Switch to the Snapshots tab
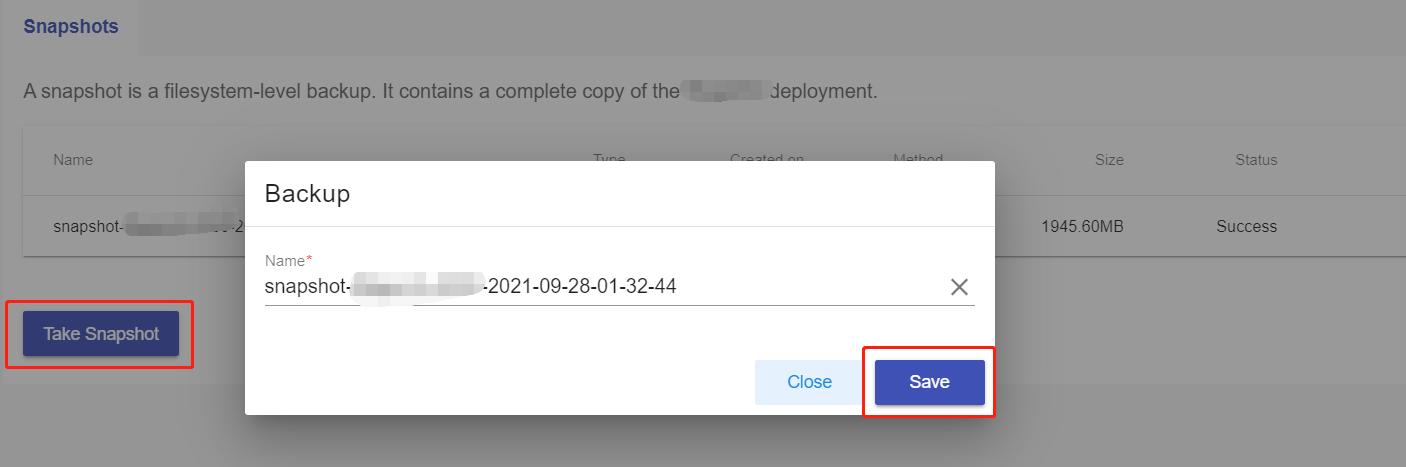 click(71, 27)
